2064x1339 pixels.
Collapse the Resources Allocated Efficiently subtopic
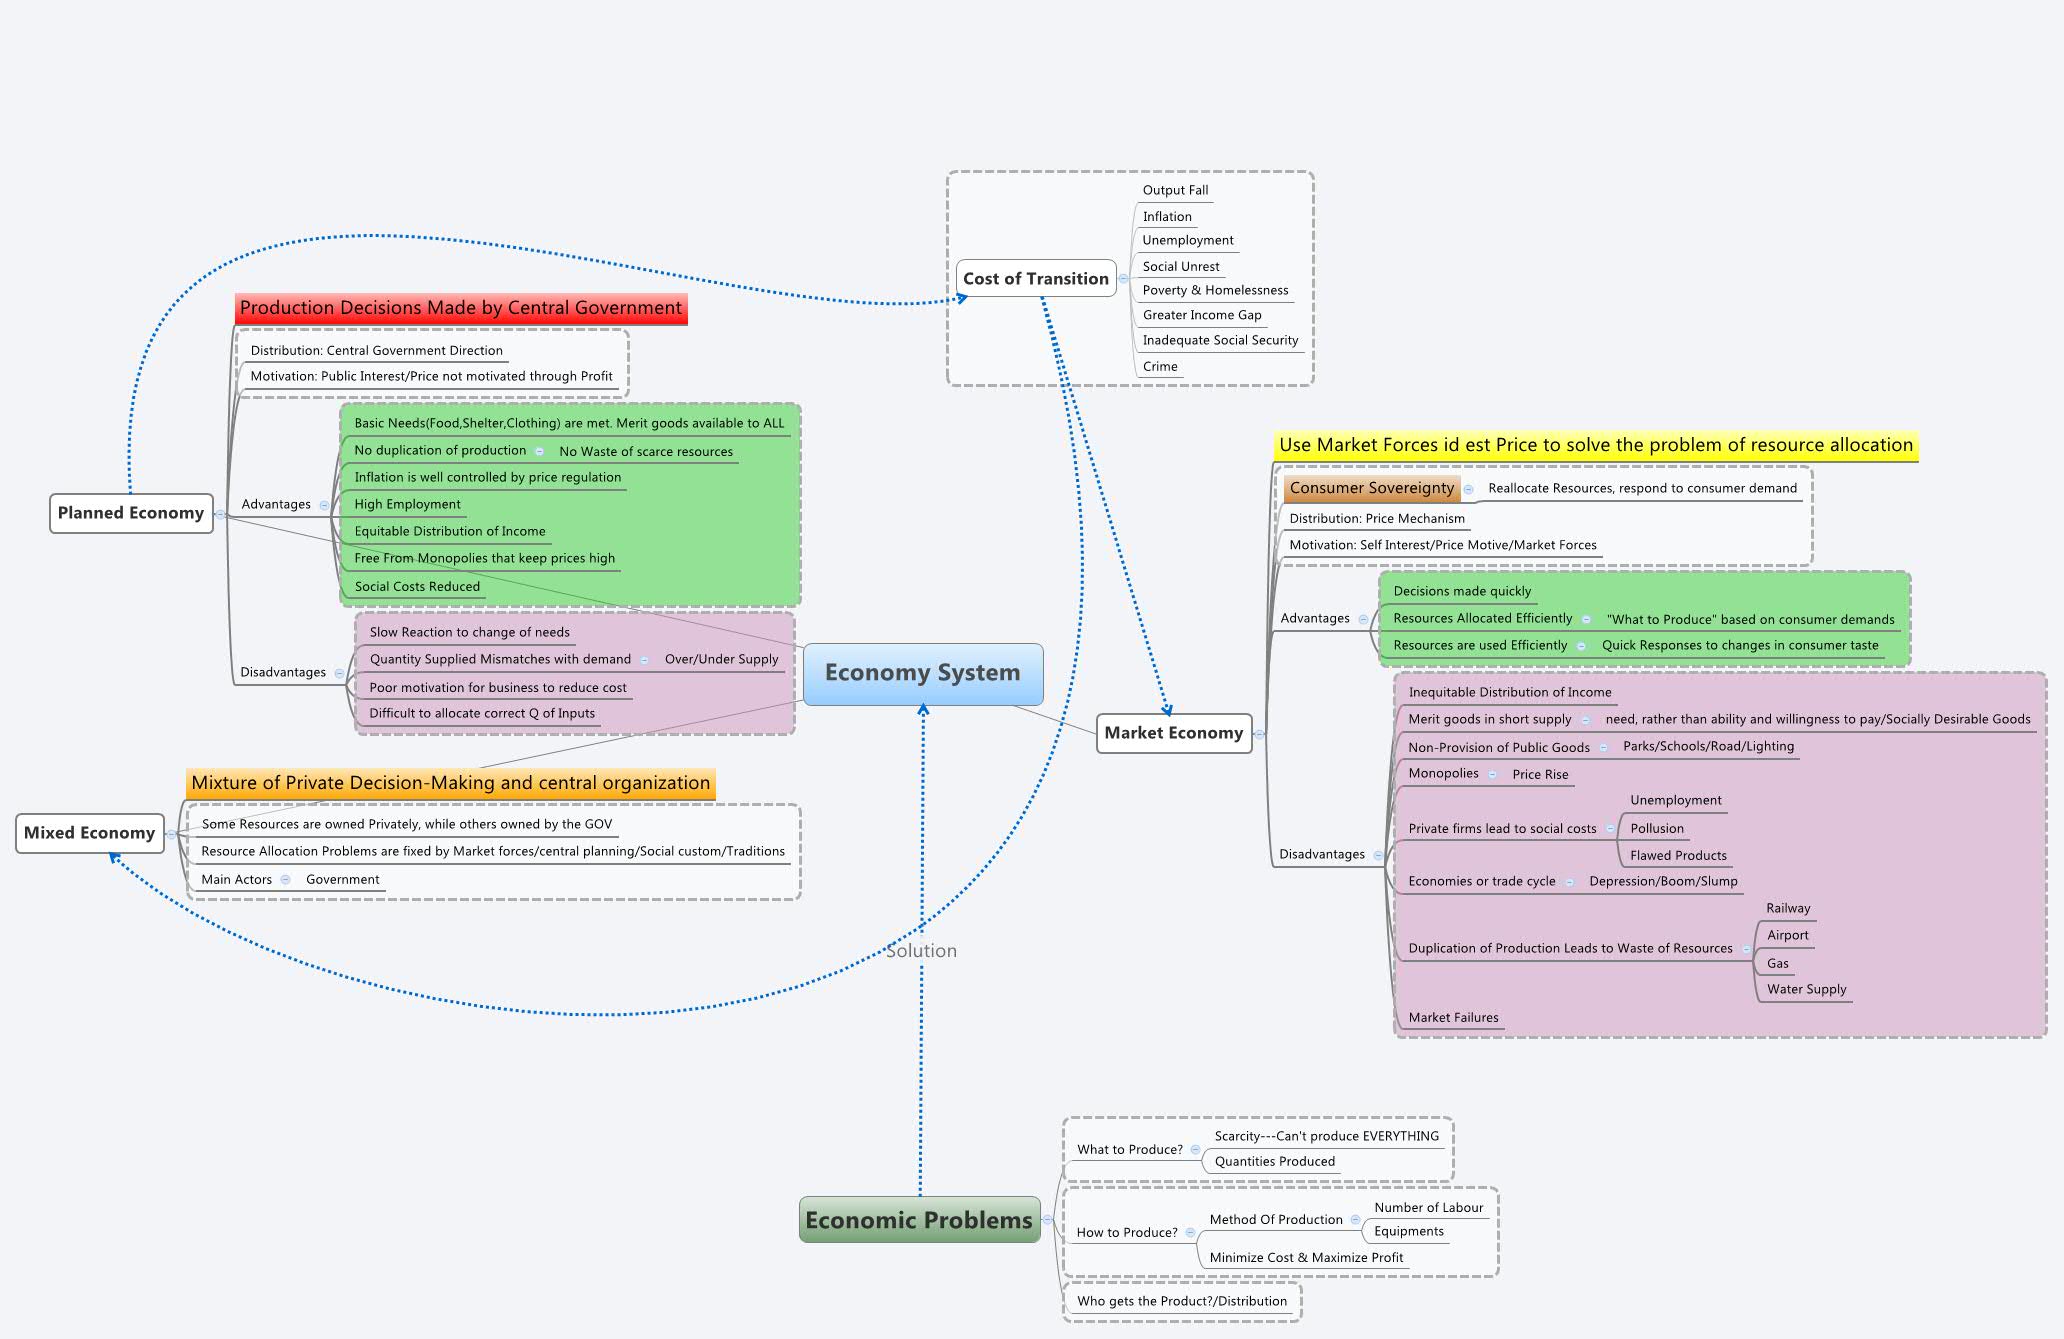(1588, 618)
